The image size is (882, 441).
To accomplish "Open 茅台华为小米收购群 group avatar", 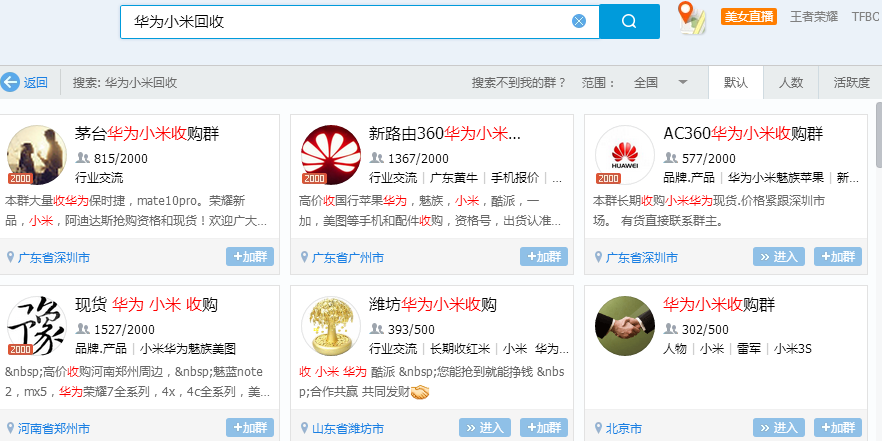I will pyautogui.click(x=37, y=155).
